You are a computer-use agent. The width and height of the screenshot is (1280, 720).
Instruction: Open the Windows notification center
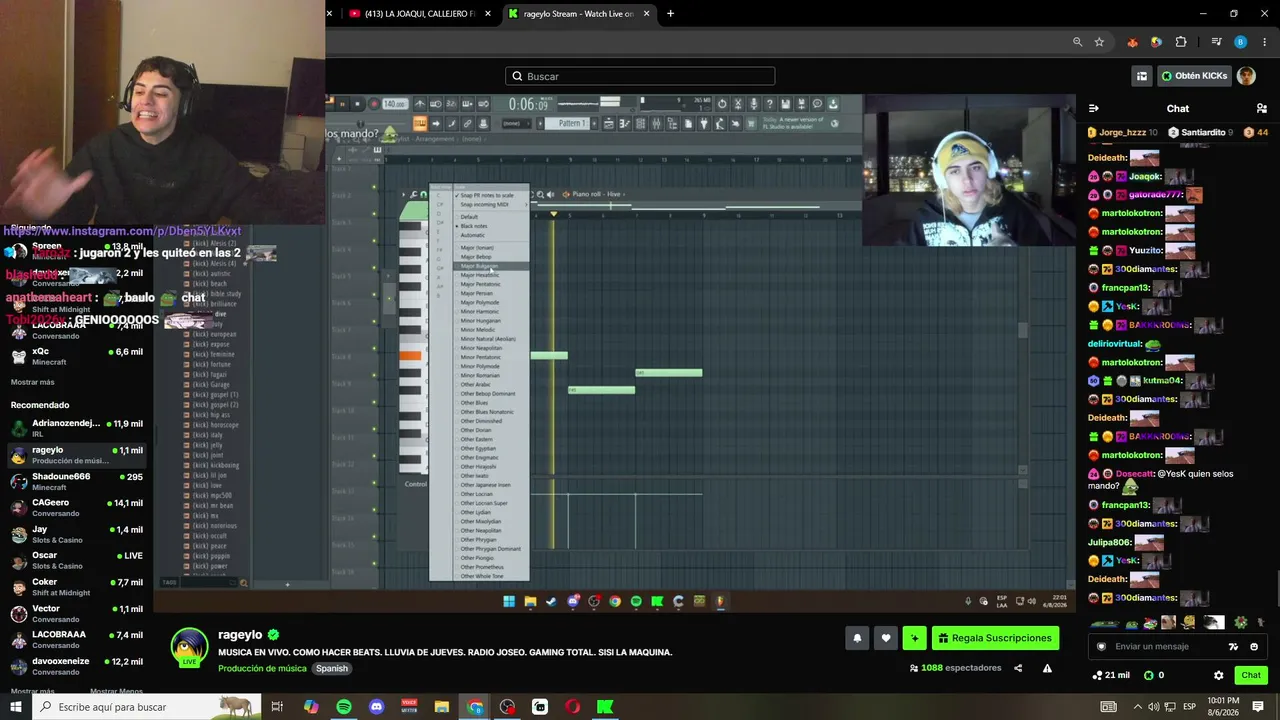pyautogui.click(x=1258, y=707)
